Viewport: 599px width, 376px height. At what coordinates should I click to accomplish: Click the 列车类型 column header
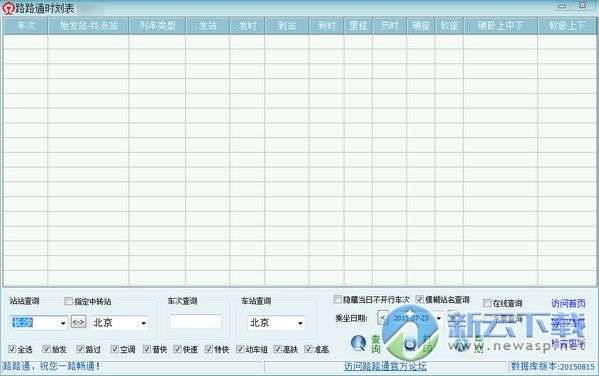157,26
